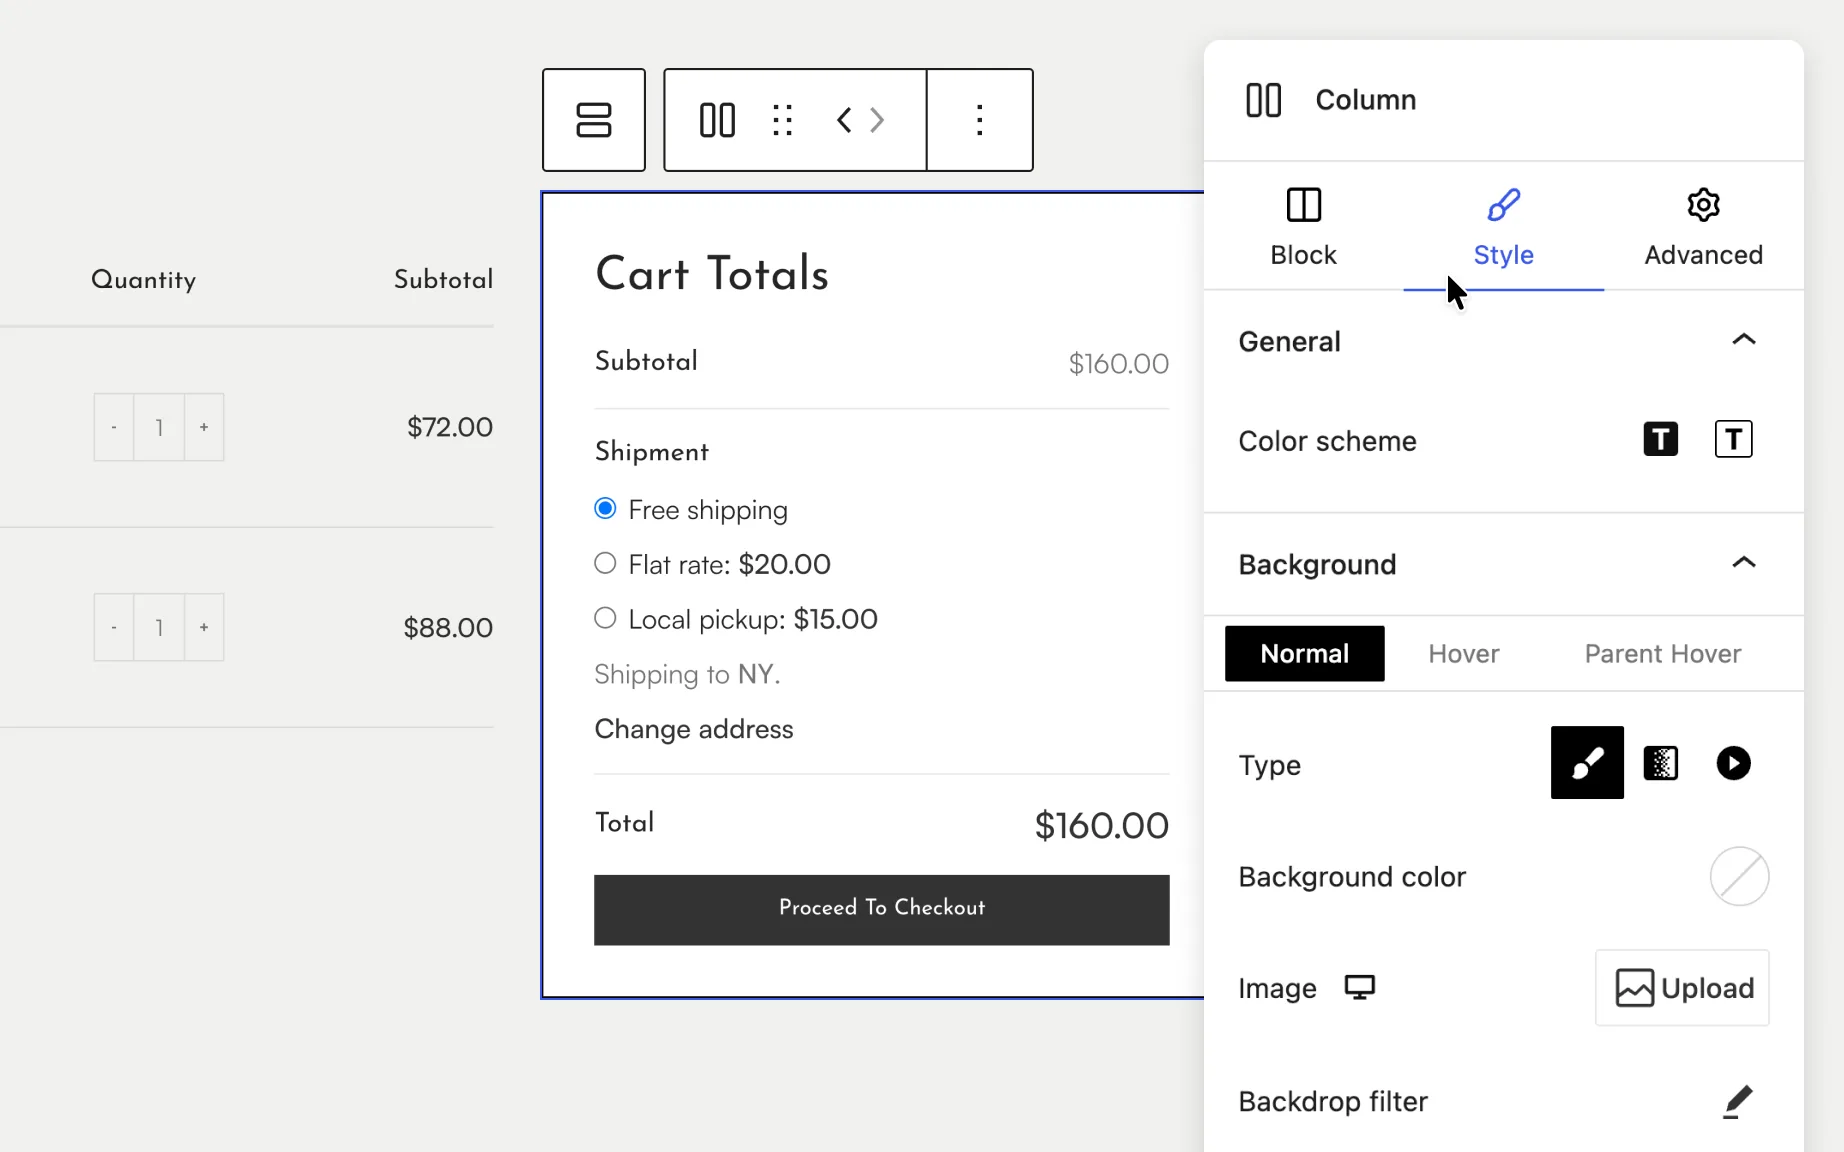The height and width of the screenshot is (1152, 1844).
Task: Click the "Shipping to NY." text
Action: 687,675
